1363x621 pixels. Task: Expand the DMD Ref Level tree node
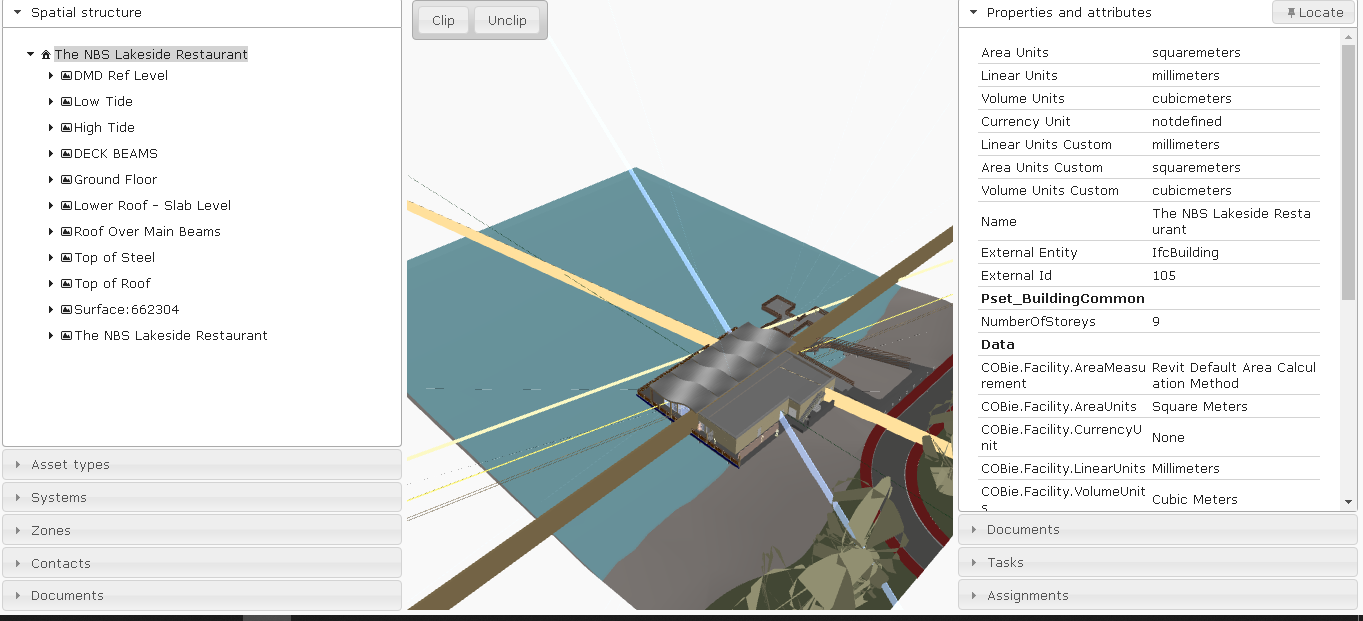tap(51, 75)
